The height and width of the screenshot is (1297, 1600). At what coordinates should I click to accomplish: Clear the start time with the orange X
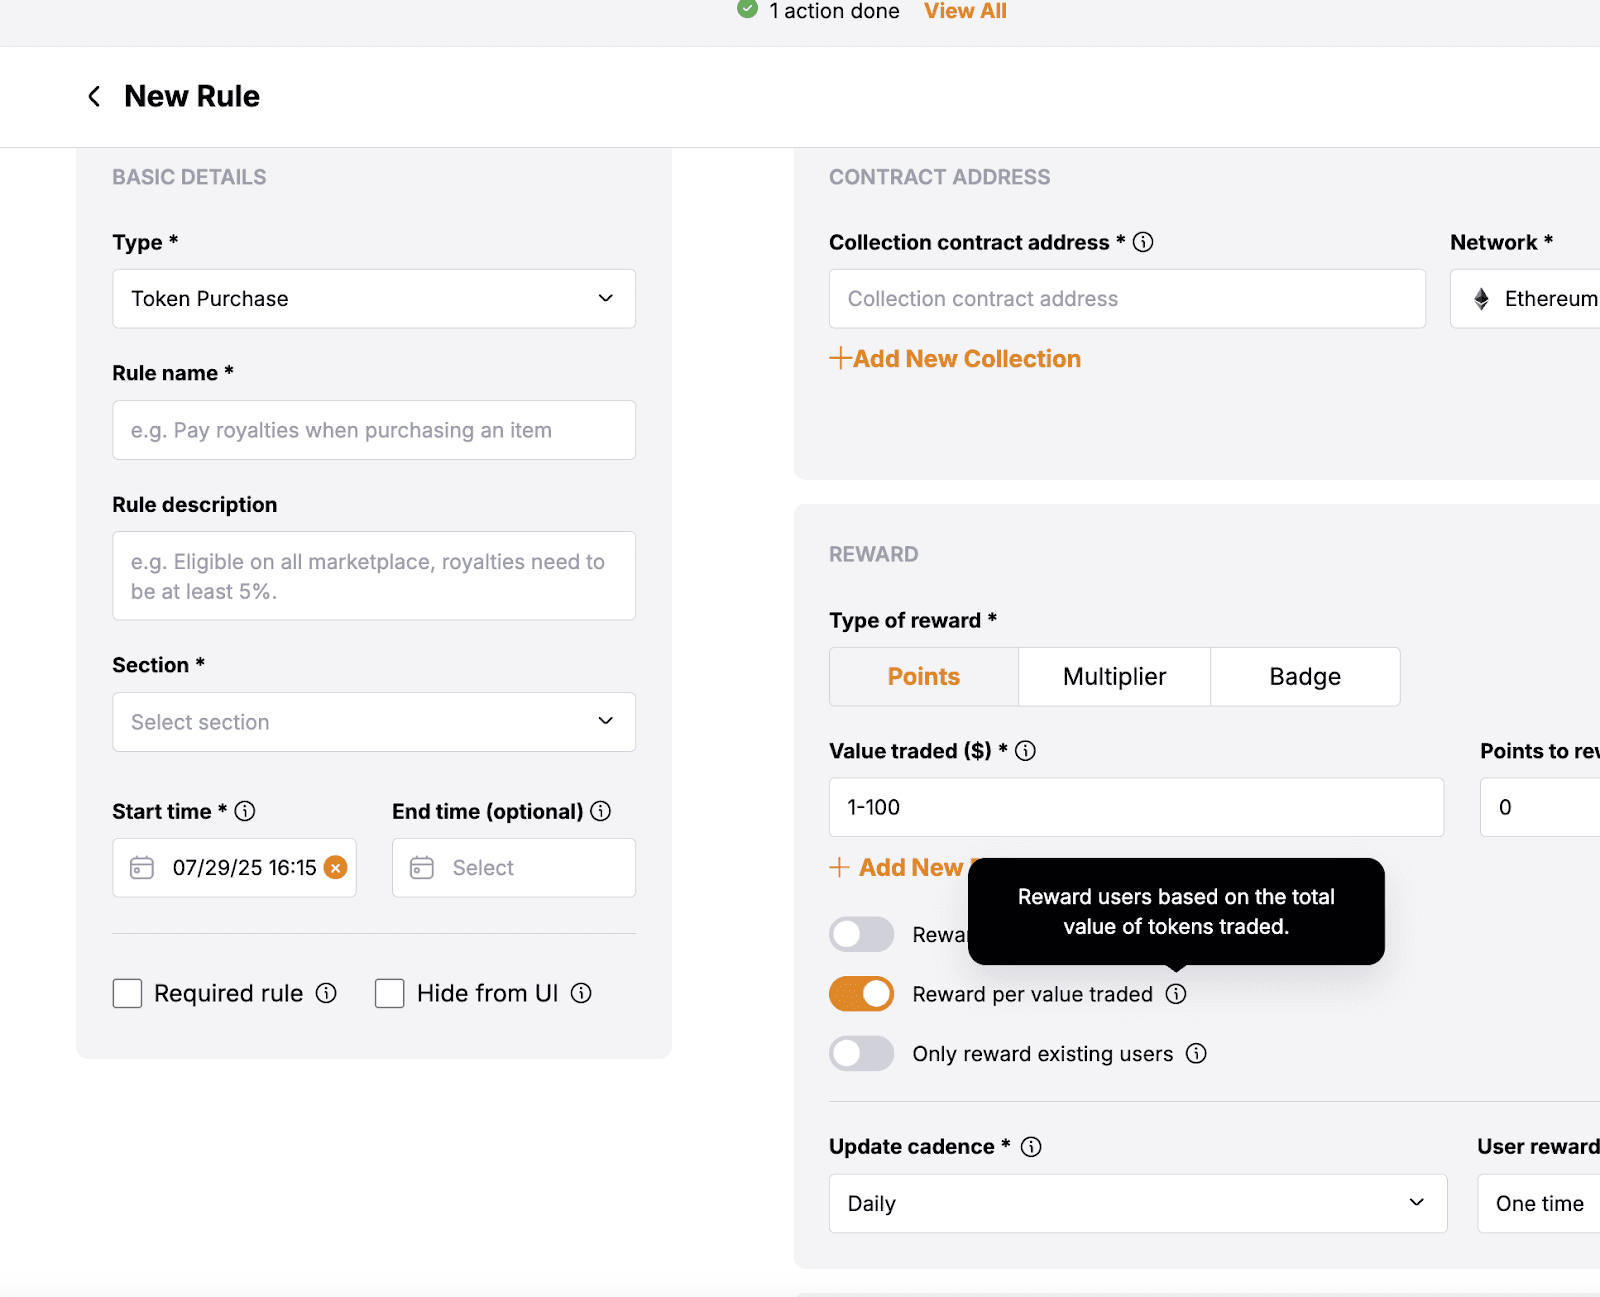click(x=336, y=868)
